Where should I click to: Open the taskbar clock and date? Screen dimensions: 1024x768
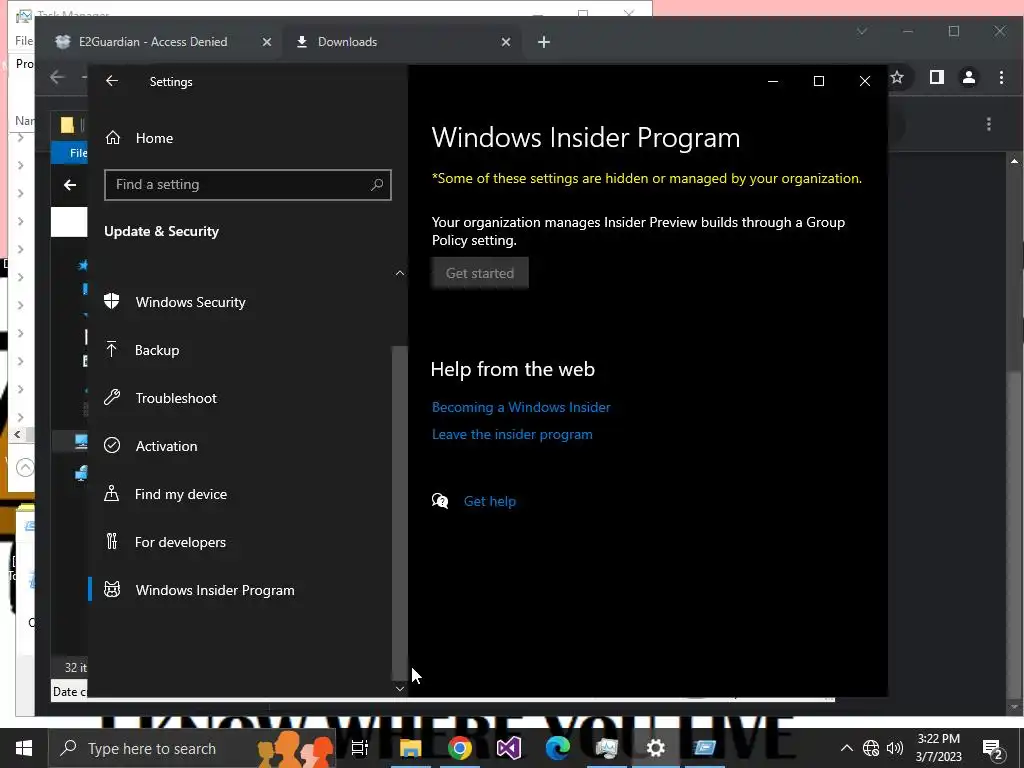[938, 748]
